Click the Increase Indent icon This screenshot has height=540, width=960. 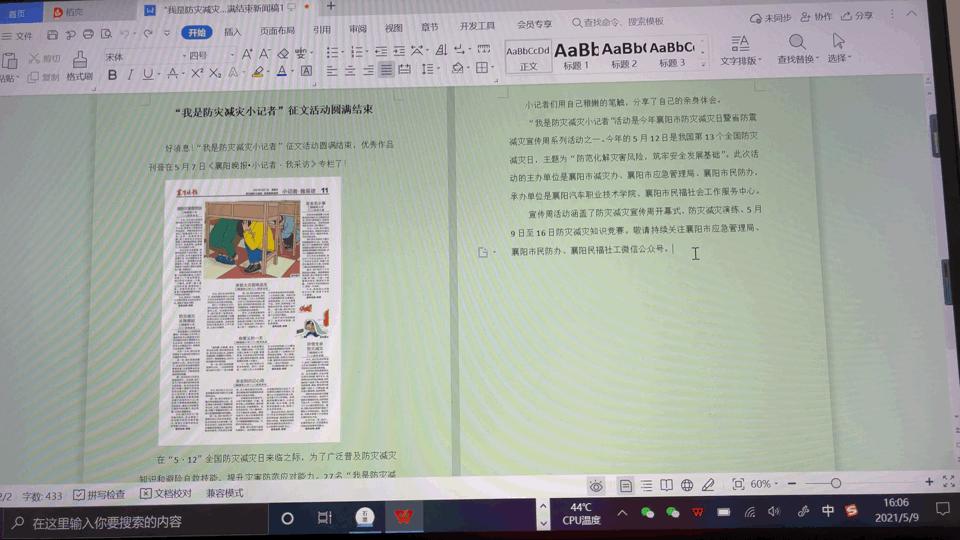[399, 51]
